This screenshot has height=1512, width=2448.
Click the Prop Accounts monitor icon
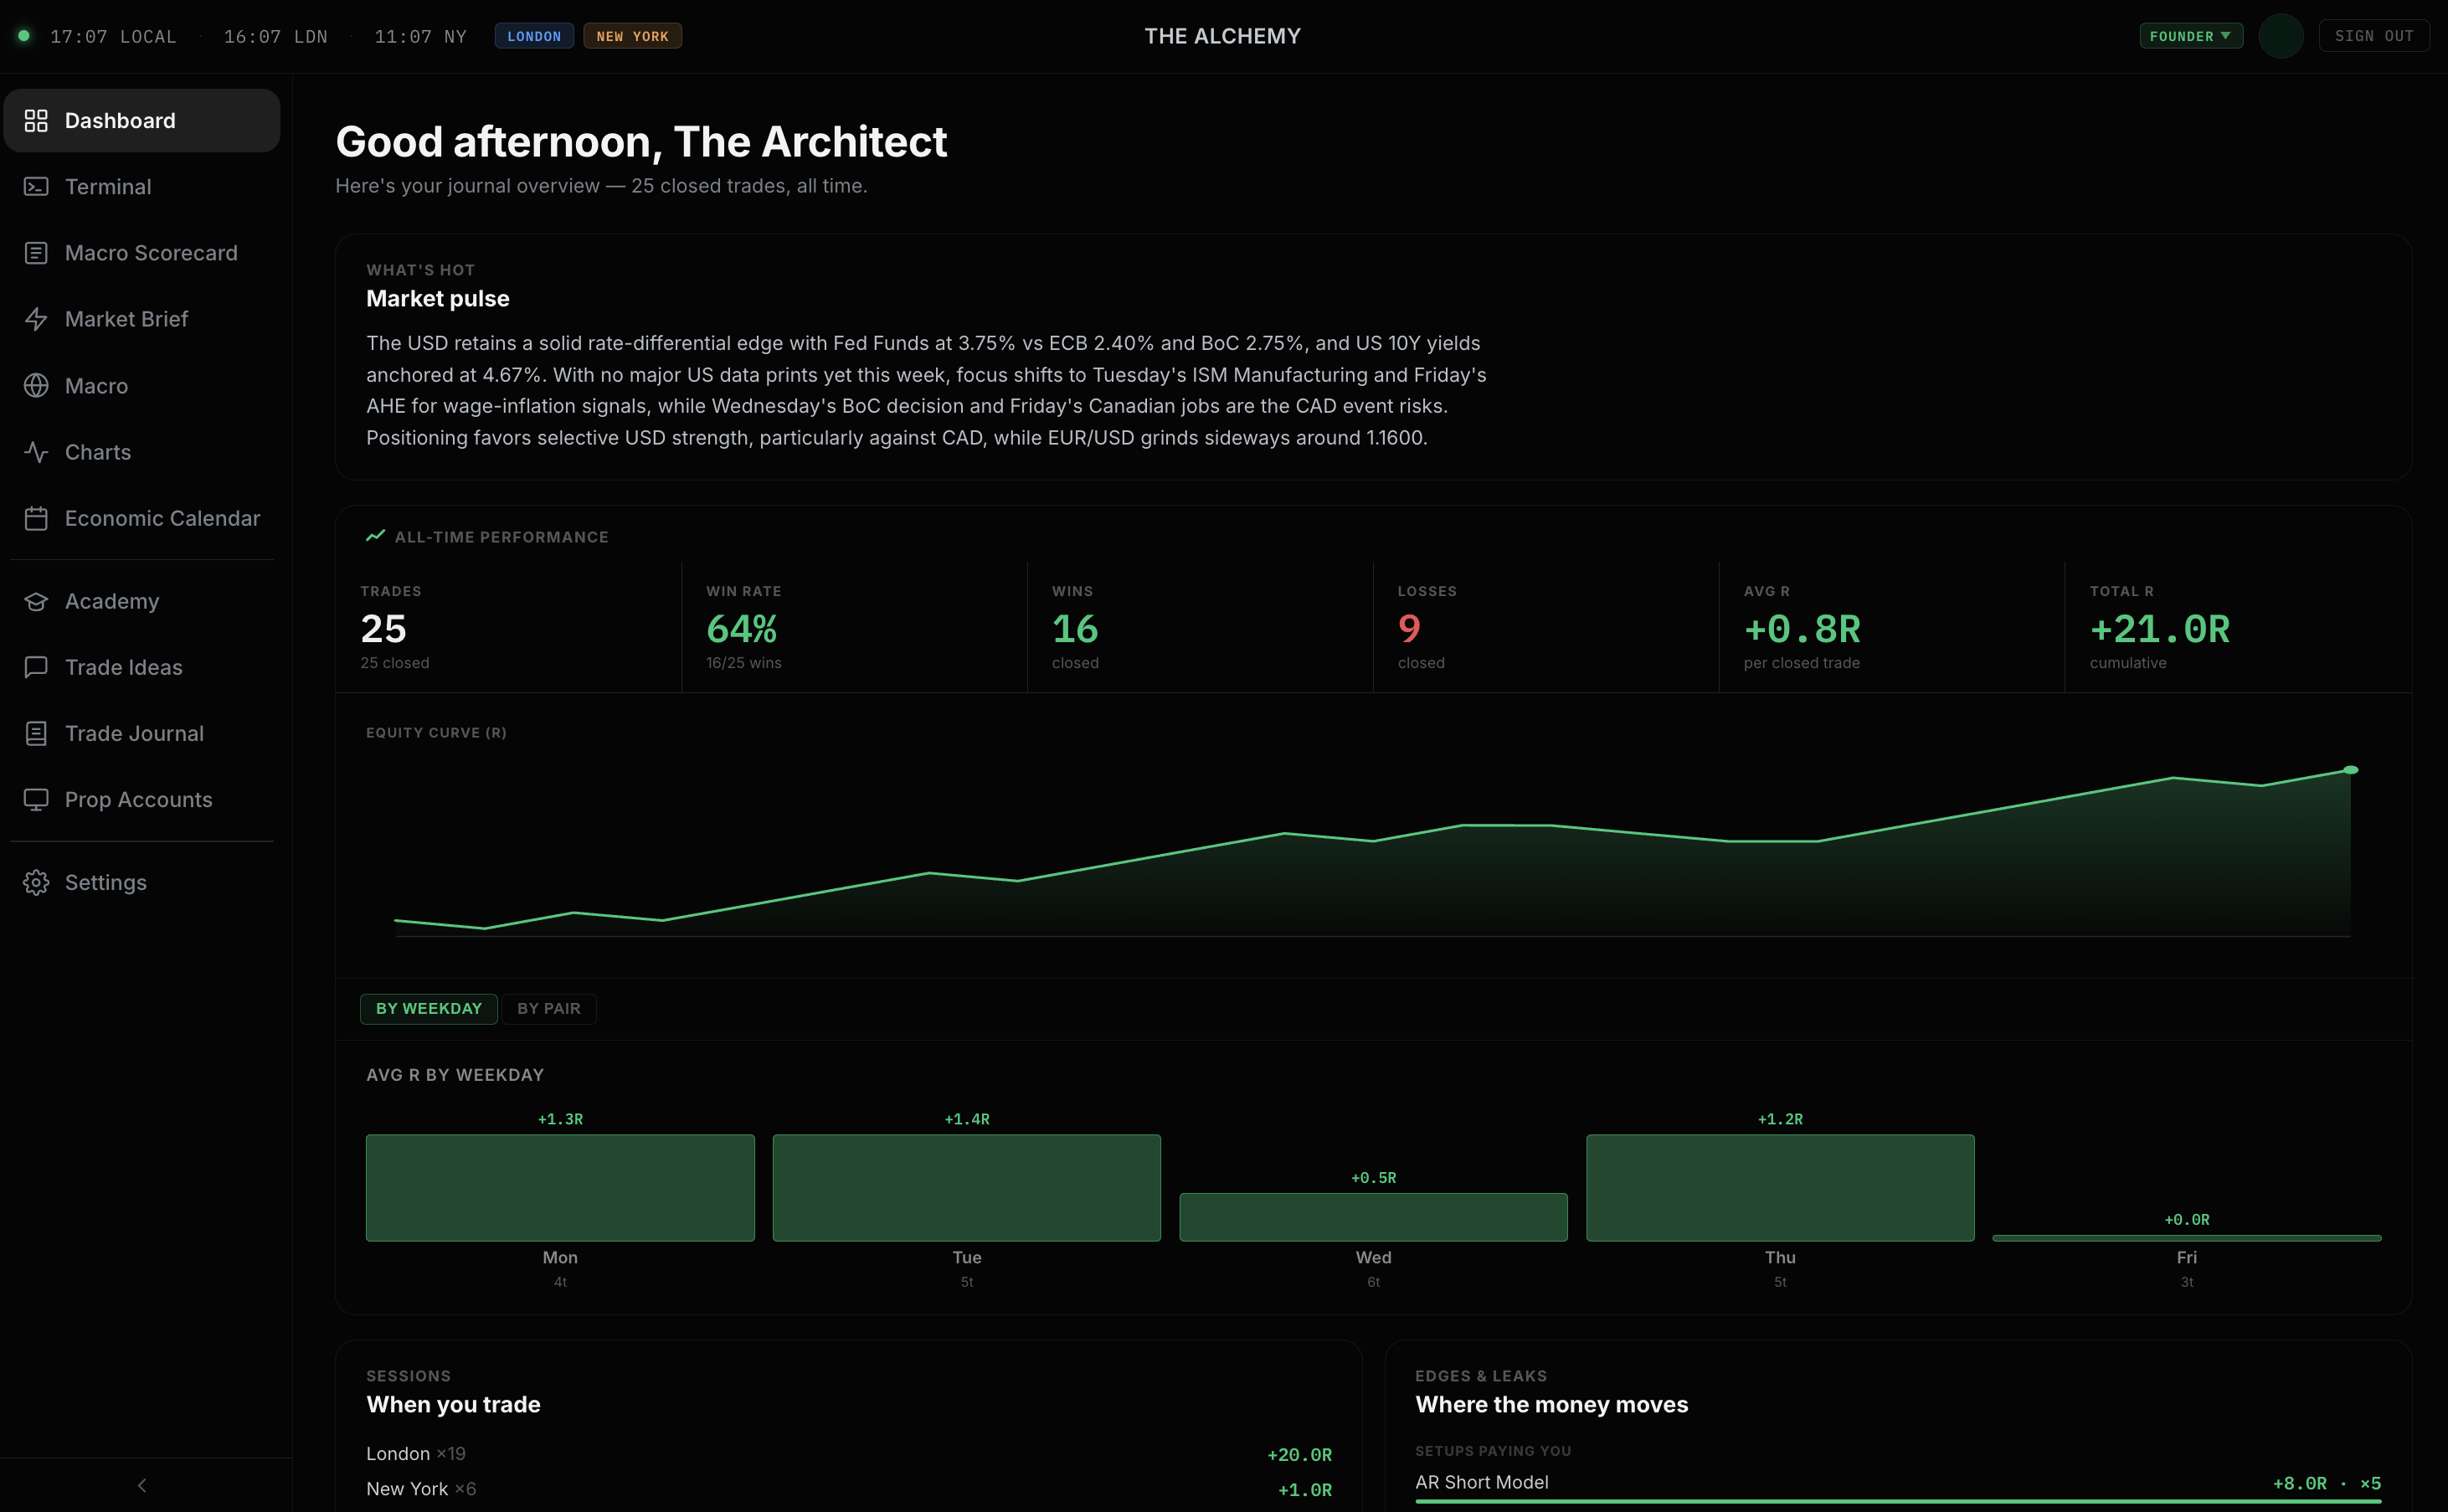point(36,800)
